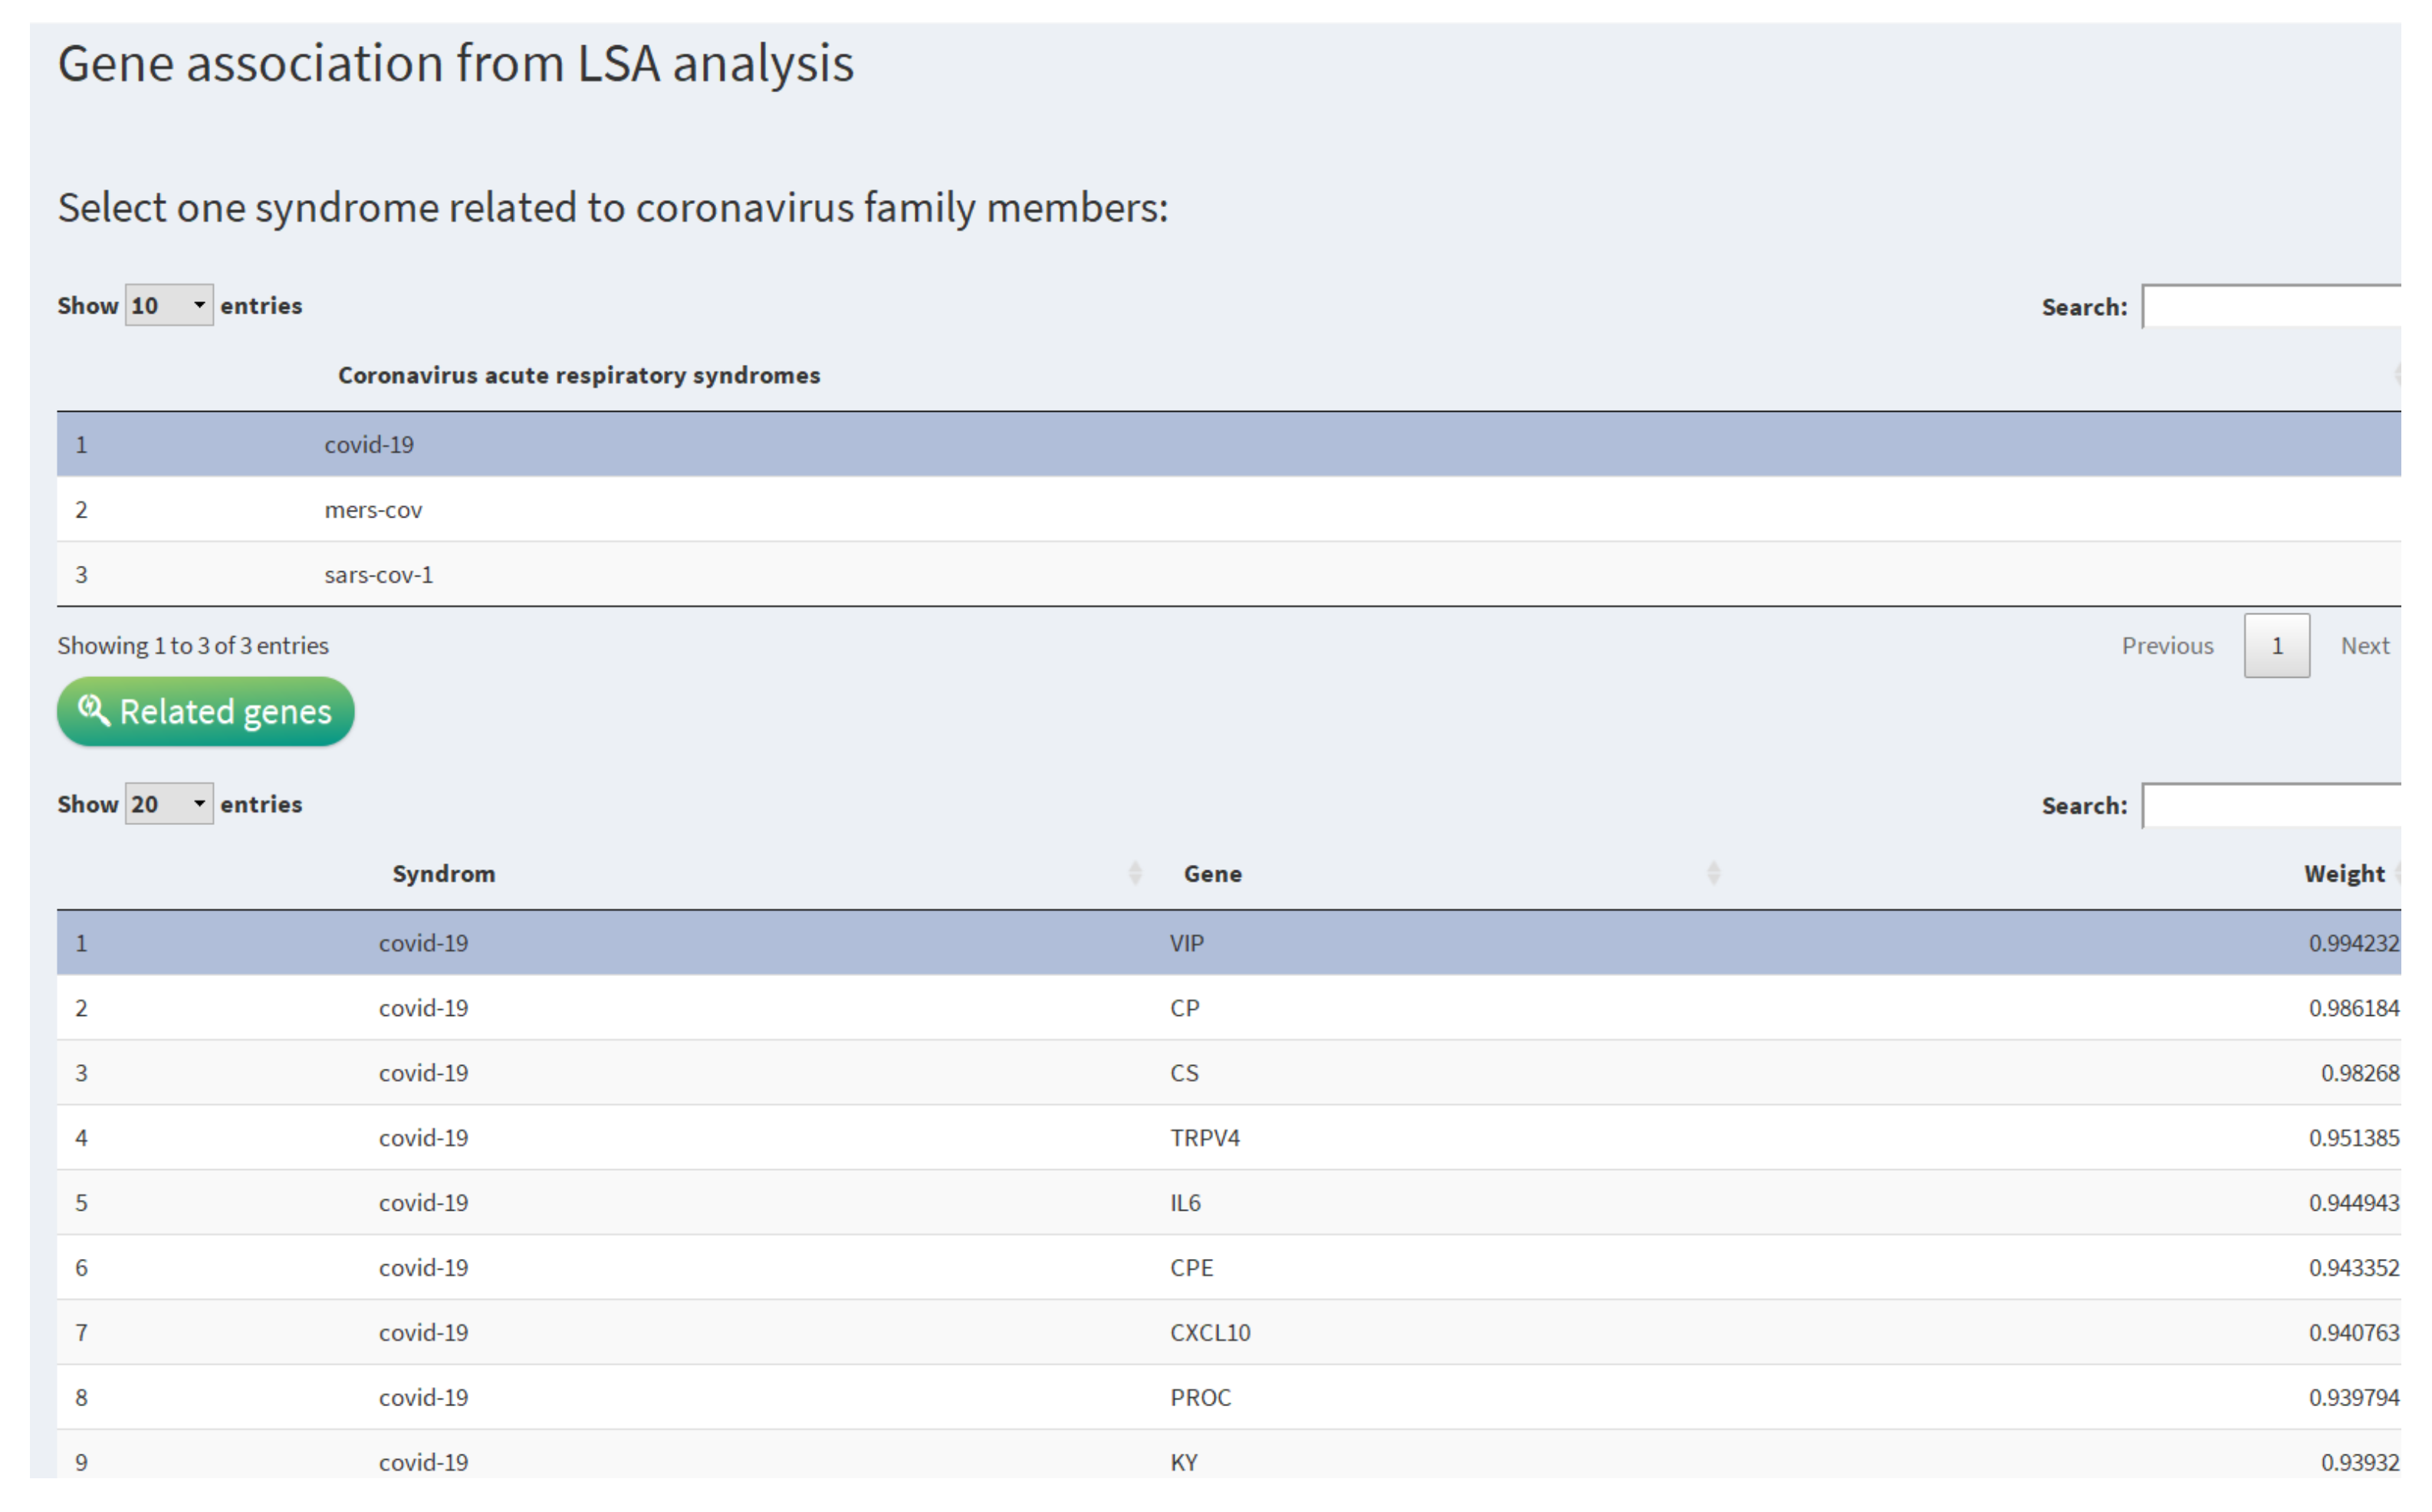Select the PROC gene row
The width and height of the screenshot is (2432, 1512).
[x=1200, y=1398]
